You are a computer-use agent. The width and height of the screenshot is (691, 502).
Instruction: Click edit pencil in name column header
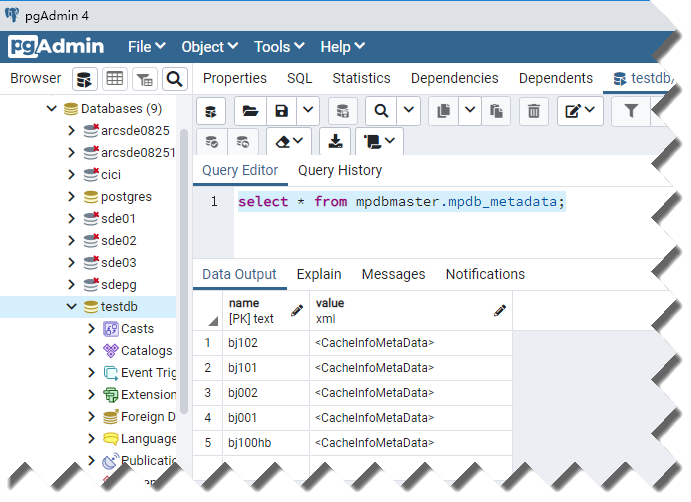pos(297,311)
